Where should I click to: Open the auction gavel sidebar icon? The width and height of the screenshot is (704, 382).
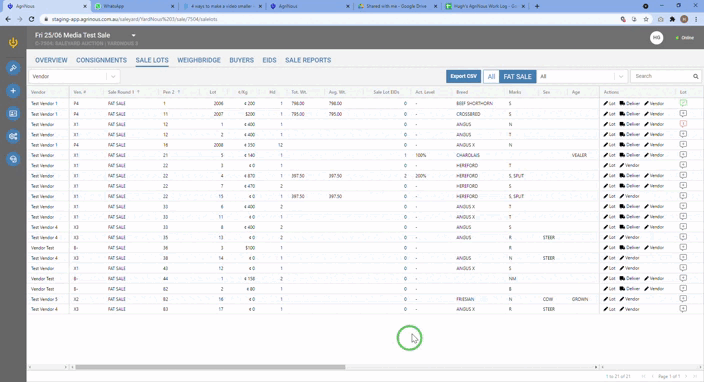pyautogui.click(x=13, y=68)
